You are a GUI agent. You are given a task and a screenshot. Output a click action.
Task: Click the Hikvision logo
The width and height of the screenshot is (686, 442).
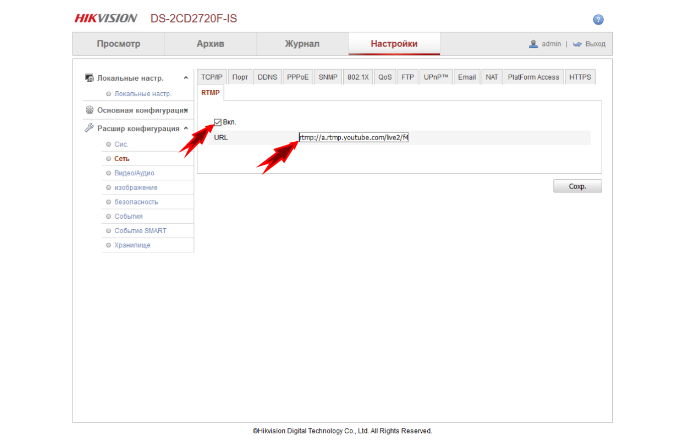[x=106, y=18]
